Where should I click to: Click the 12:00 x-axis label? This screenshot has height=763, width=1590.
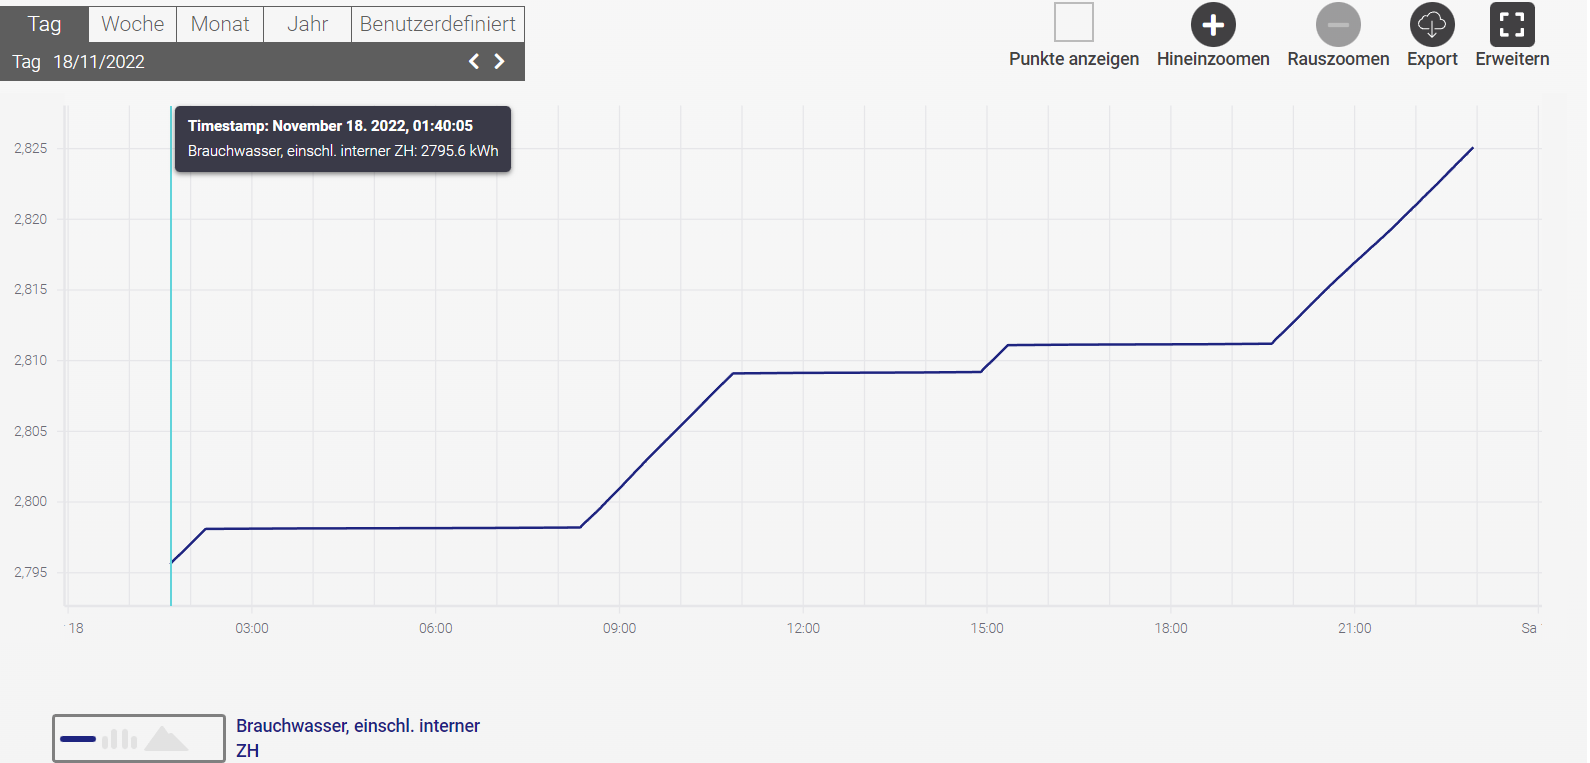(x=803, y=628)
